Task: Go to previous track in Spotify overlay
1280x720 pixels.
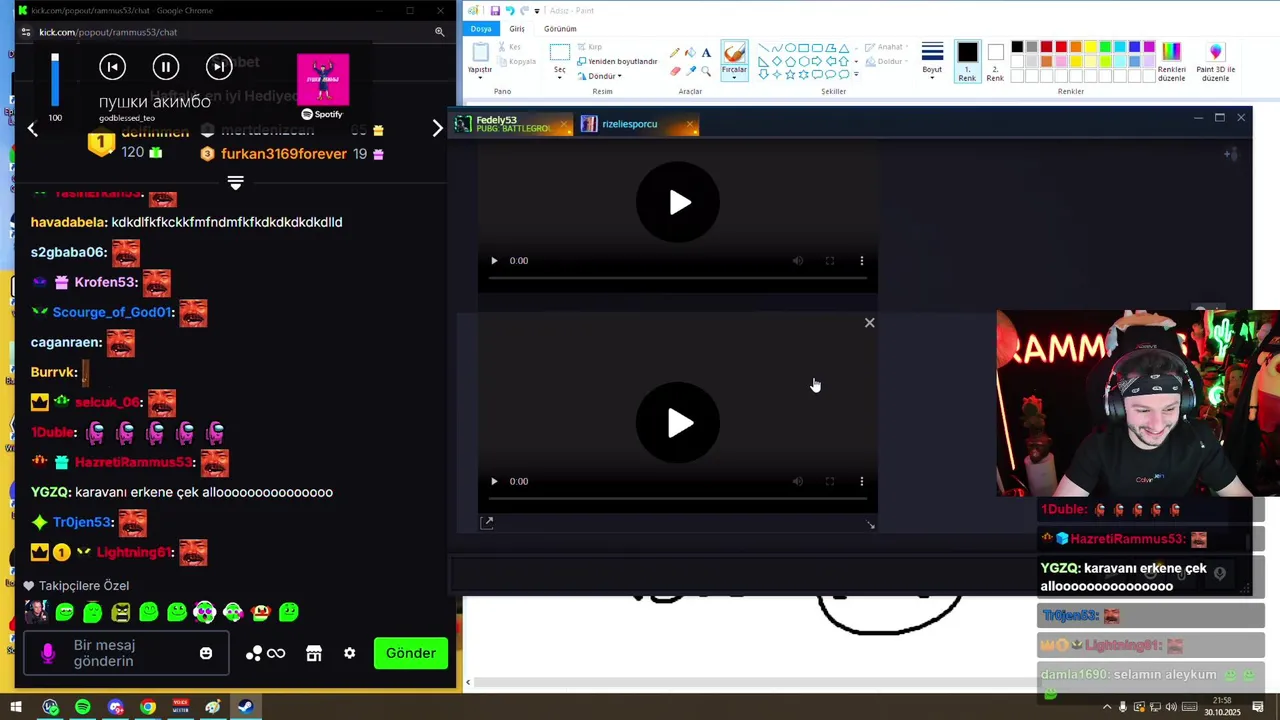Action: 113,67
